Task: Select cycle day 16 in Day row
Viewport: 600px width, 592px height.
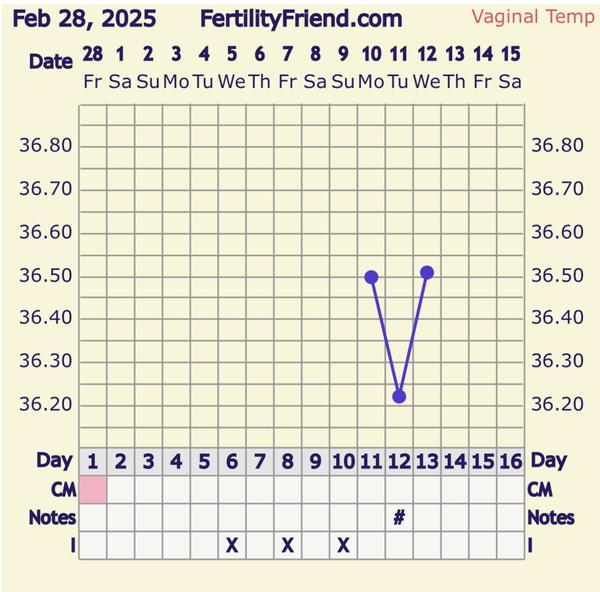Action: point(510,461)
